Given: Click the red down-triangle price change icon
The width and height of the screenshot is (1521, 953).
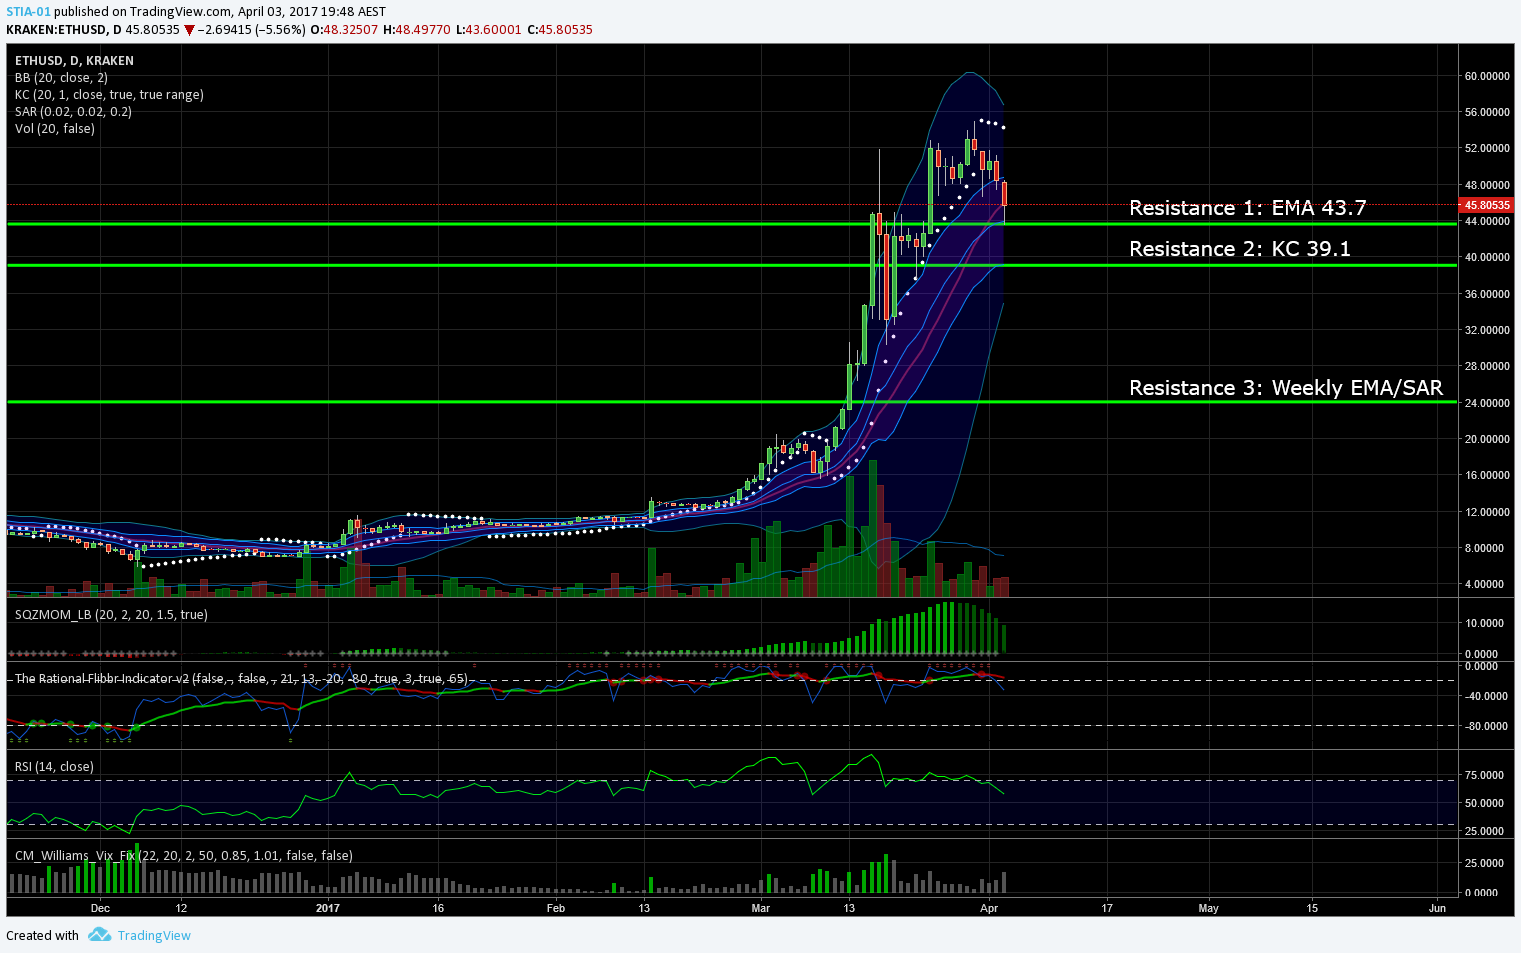Looking at the screenshot, I should 189,30.
